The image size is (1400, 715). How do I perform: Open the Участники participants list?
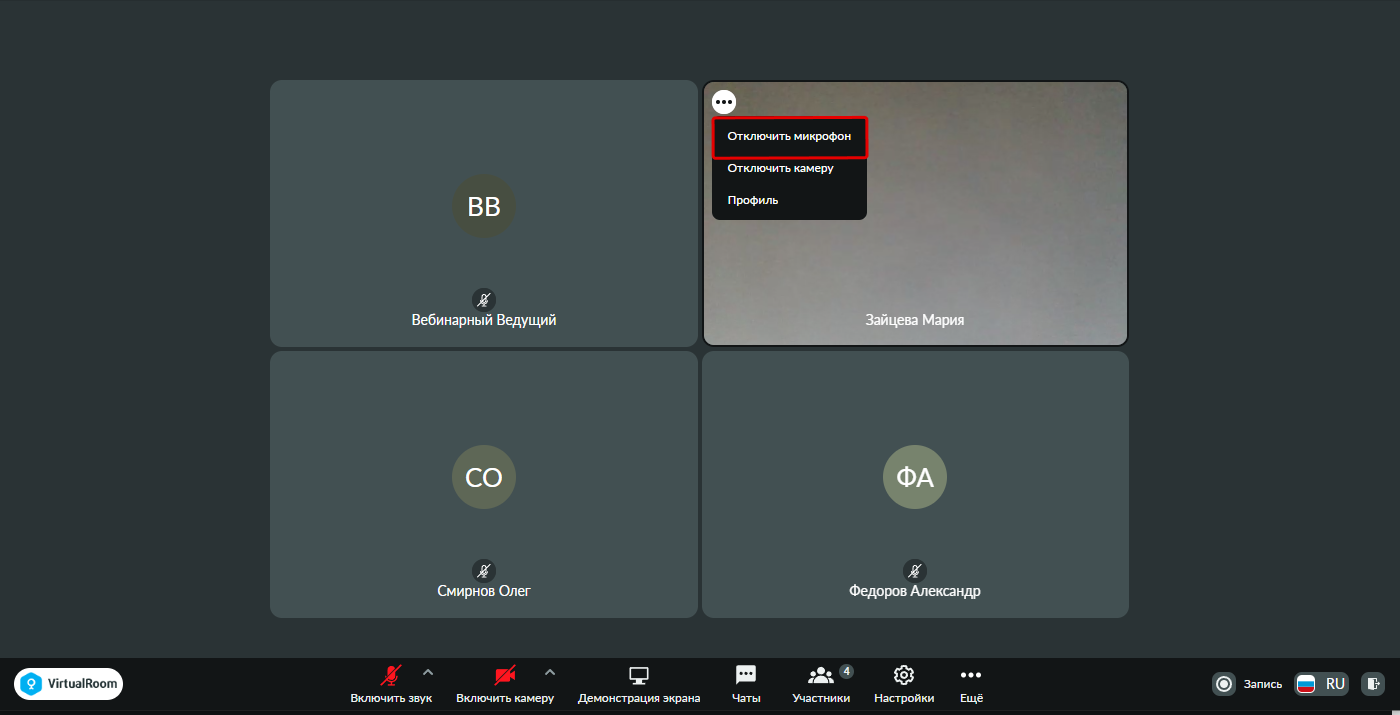[821, 675]
